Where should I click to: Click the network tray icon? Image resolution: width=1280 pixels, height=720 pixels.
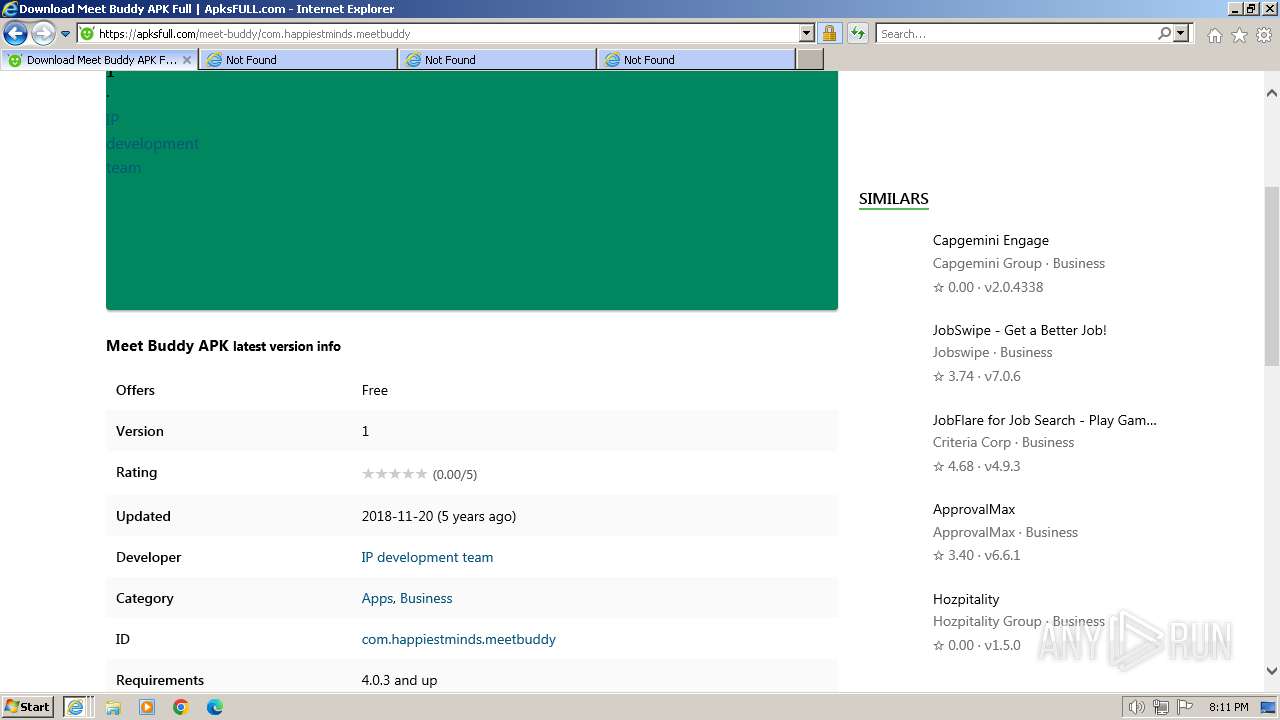(x=1161, y=707)
